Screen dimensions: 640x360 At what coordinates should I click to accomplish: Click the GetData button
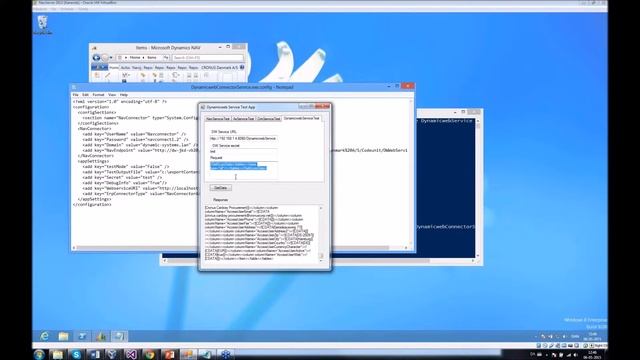(x=220, y=188)
